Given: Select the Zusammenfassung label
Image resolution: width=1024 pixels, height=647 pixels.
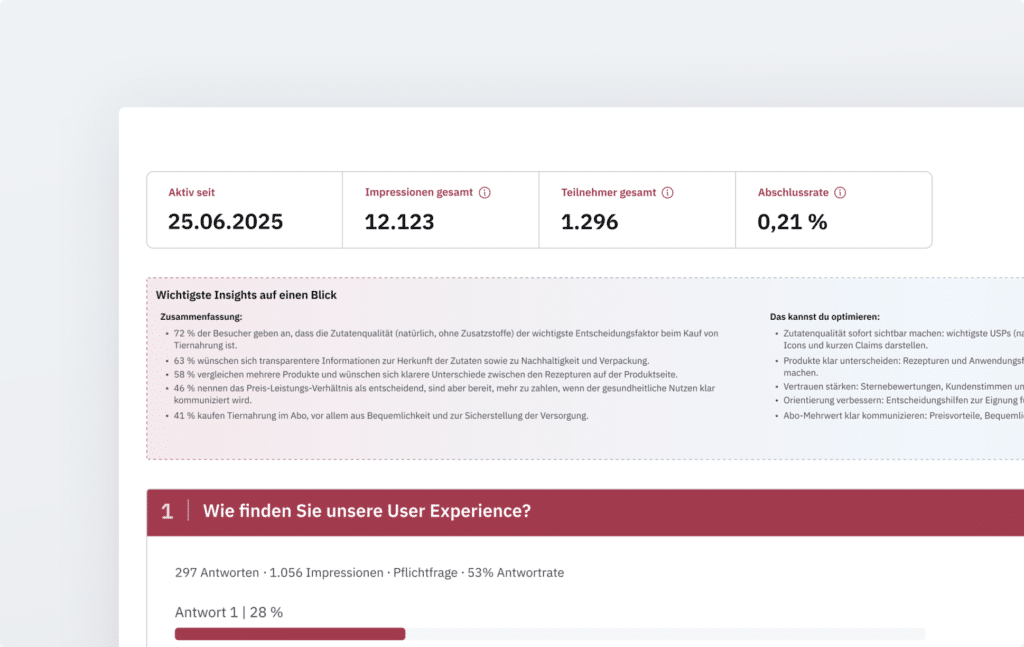Looking at the screenshot, I should tap(201, 317).
